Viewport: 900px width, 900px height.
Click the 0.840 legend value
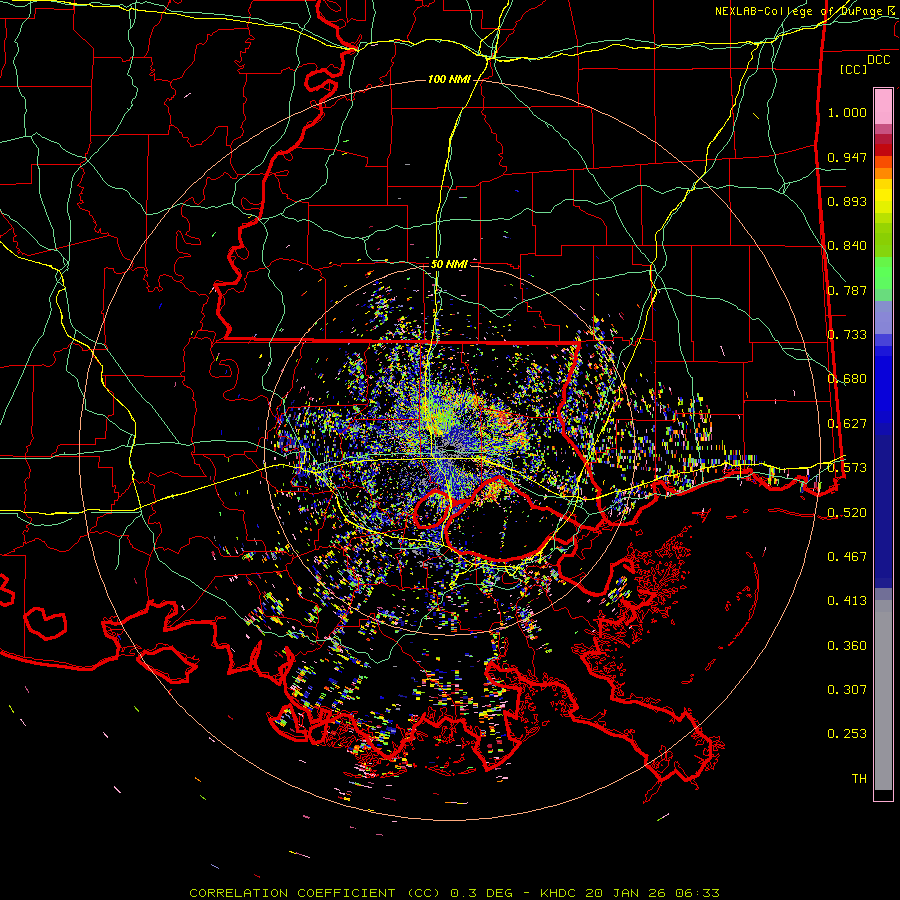(x=847, y=246)
